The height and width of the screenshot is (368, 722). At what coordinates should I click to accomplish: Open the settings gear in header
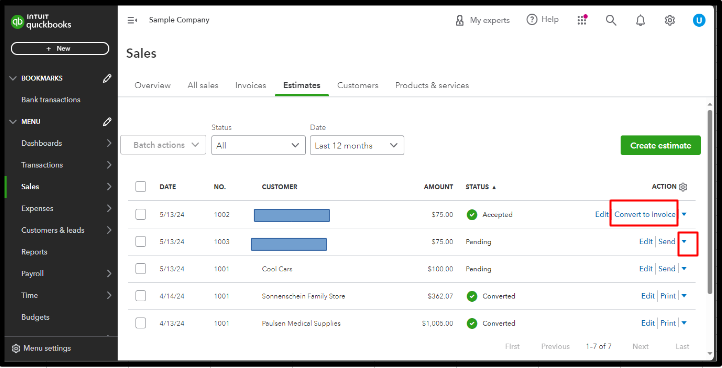[670, 20]
